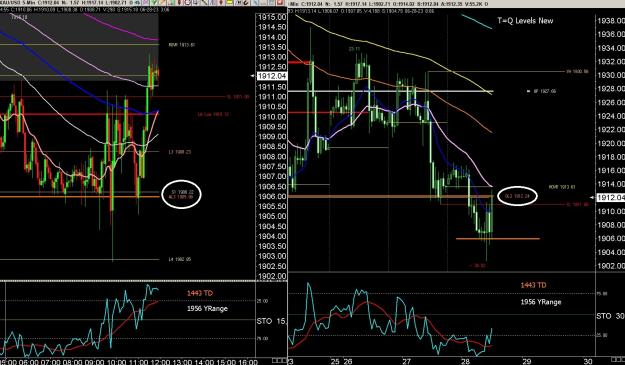Click the 1926.00 level on right price axis
This screenshot has height=365, width=625.
(611, 102)
